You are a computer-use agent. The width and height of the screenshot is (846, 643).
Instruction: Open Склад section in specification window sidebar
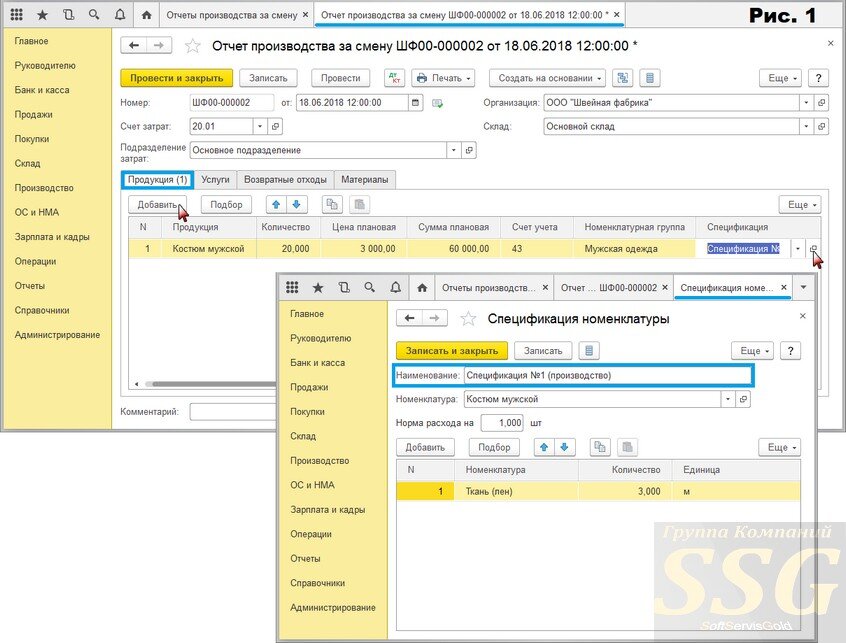tap(303, 436)
